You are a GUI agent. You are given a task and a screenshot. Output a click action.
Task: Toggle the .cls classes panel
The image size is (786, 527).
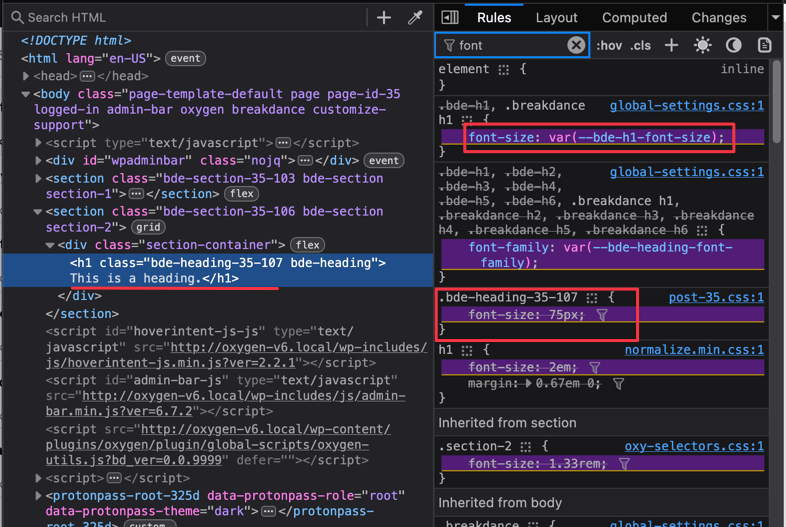tap(640, 45)
